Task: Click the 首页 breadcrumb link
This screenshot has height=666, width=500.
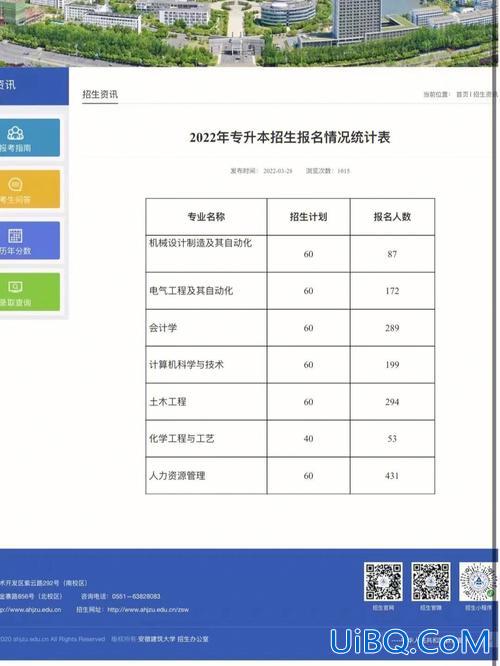Action: pyautogui.click(x=462, y=94)
